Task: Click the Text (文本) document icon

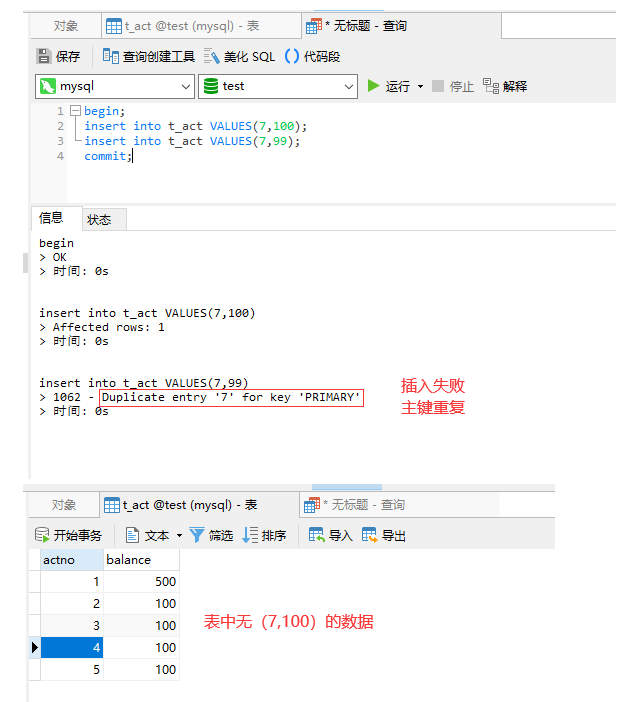Action: [132, 535]
